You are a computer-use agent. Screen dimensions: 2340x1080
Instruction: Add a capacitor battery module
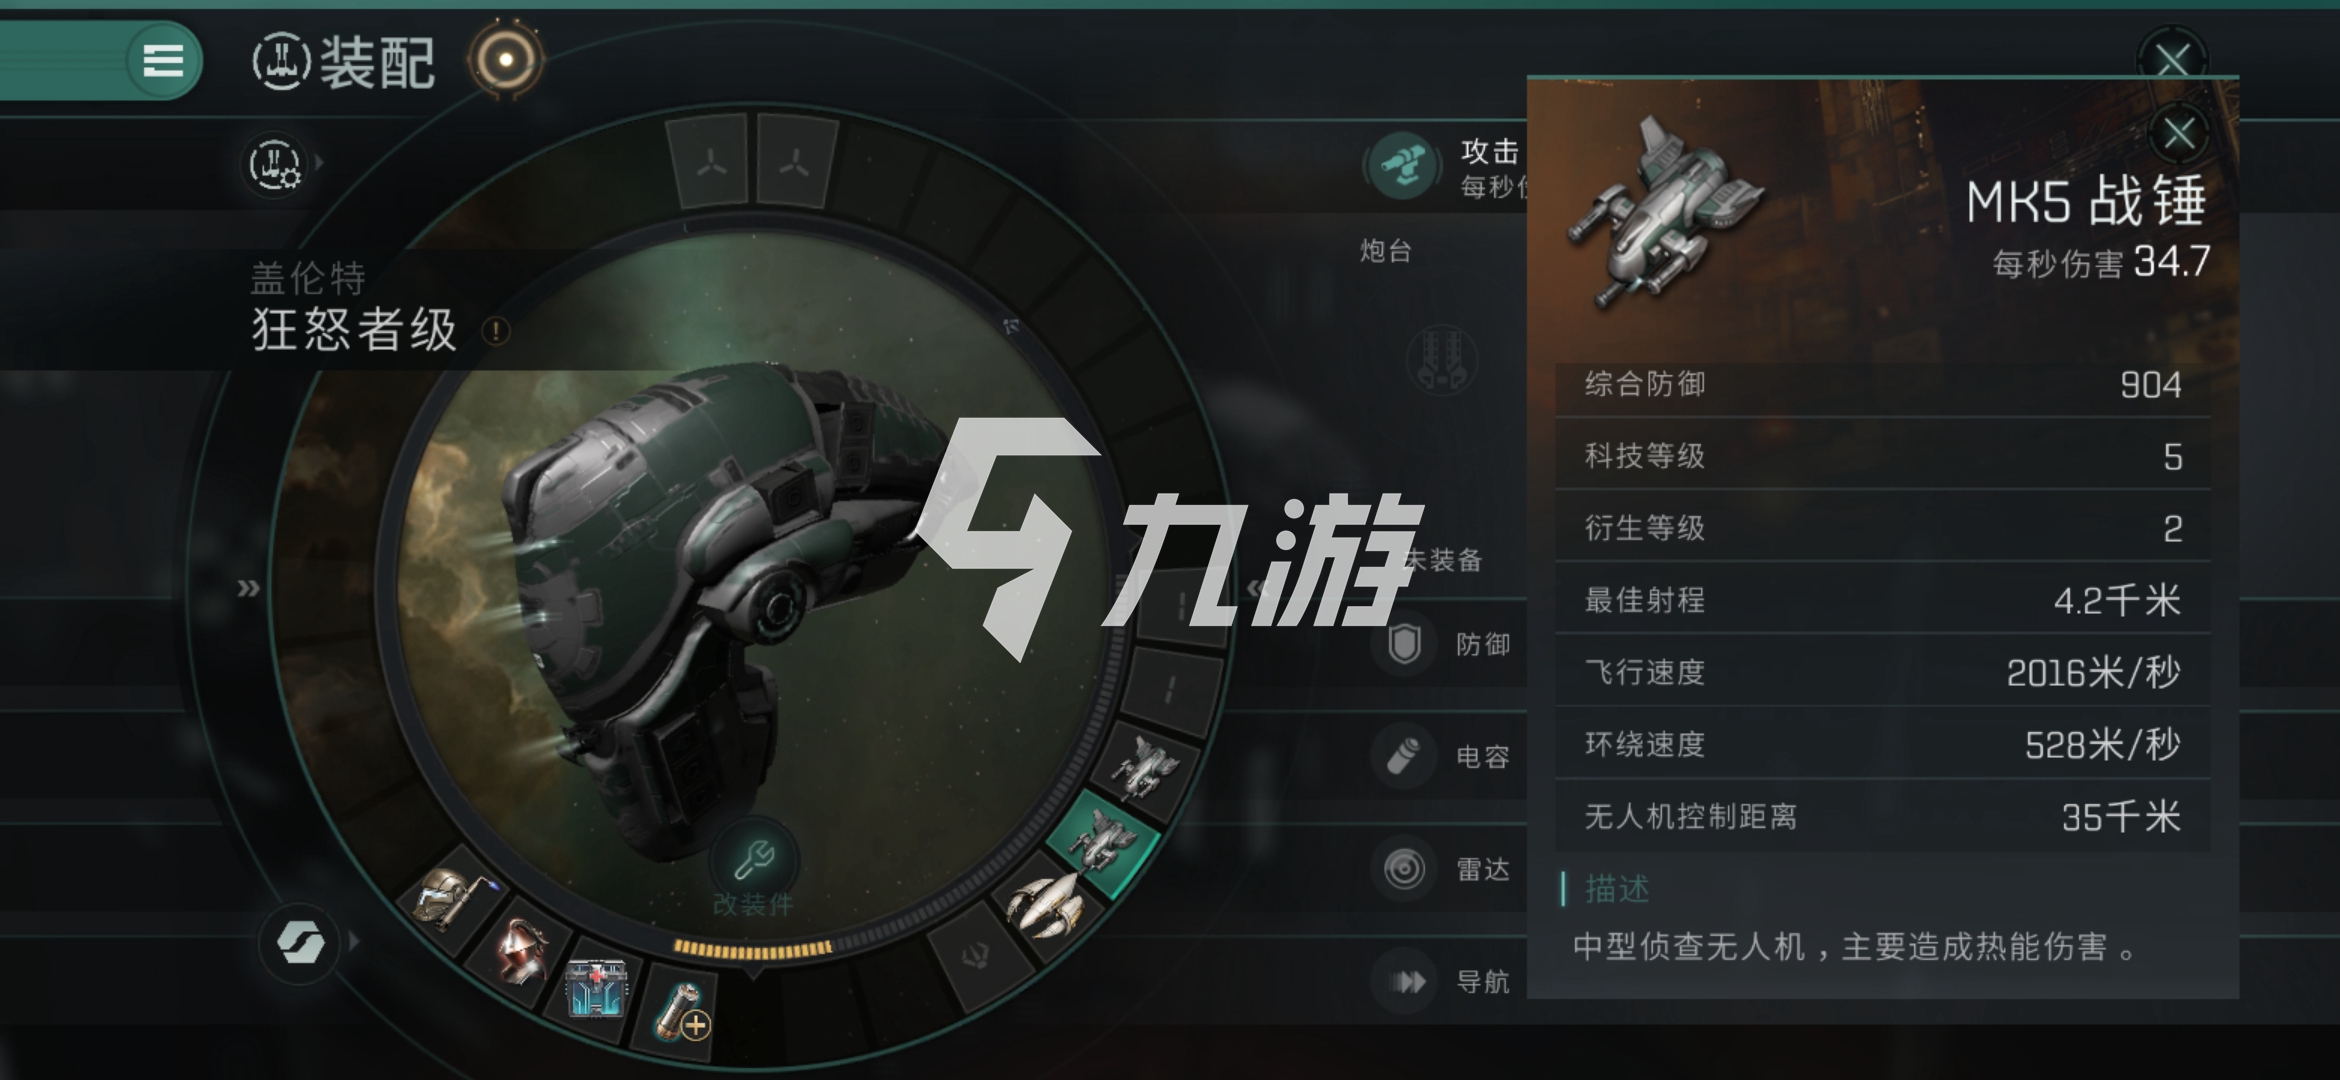(x=681, y=1010)
